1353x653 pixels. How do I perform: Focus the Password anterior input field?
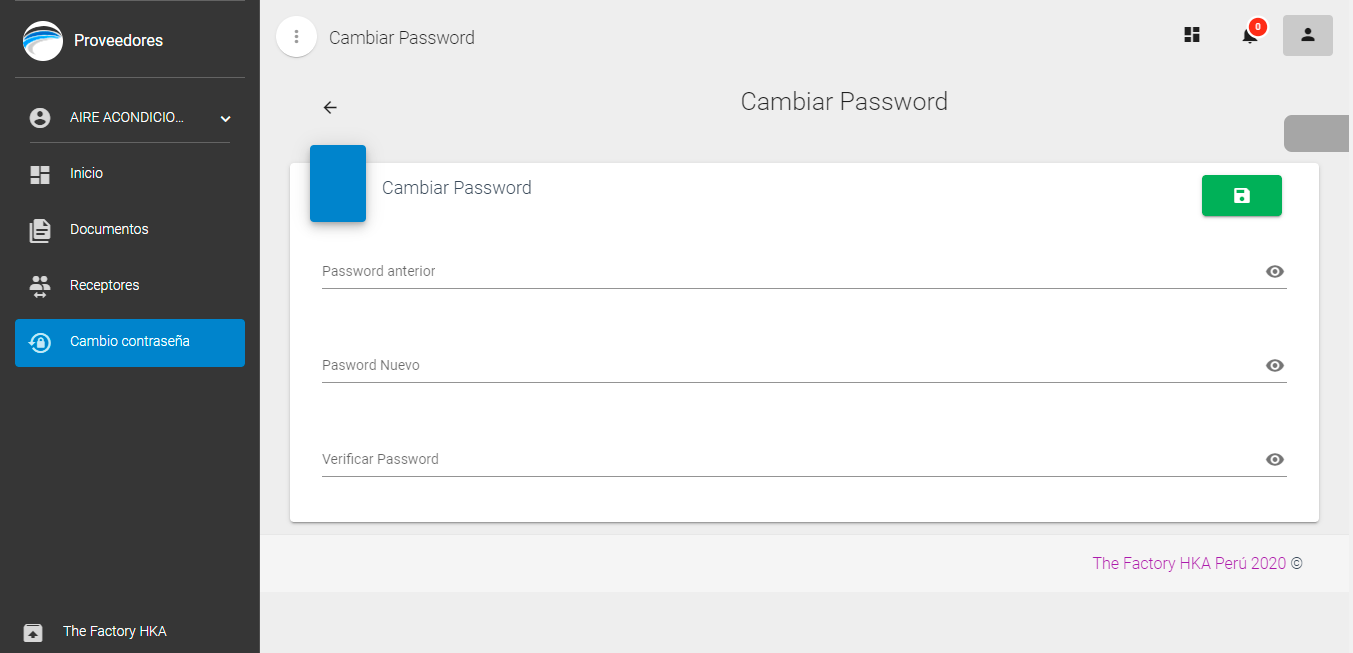[790, 272]
